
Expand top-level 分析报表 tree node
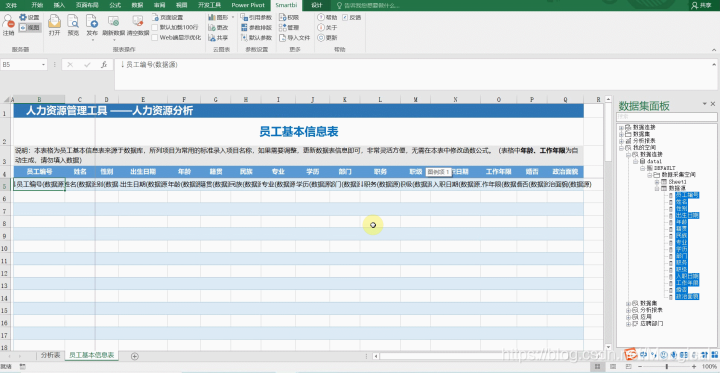point(621,141)
